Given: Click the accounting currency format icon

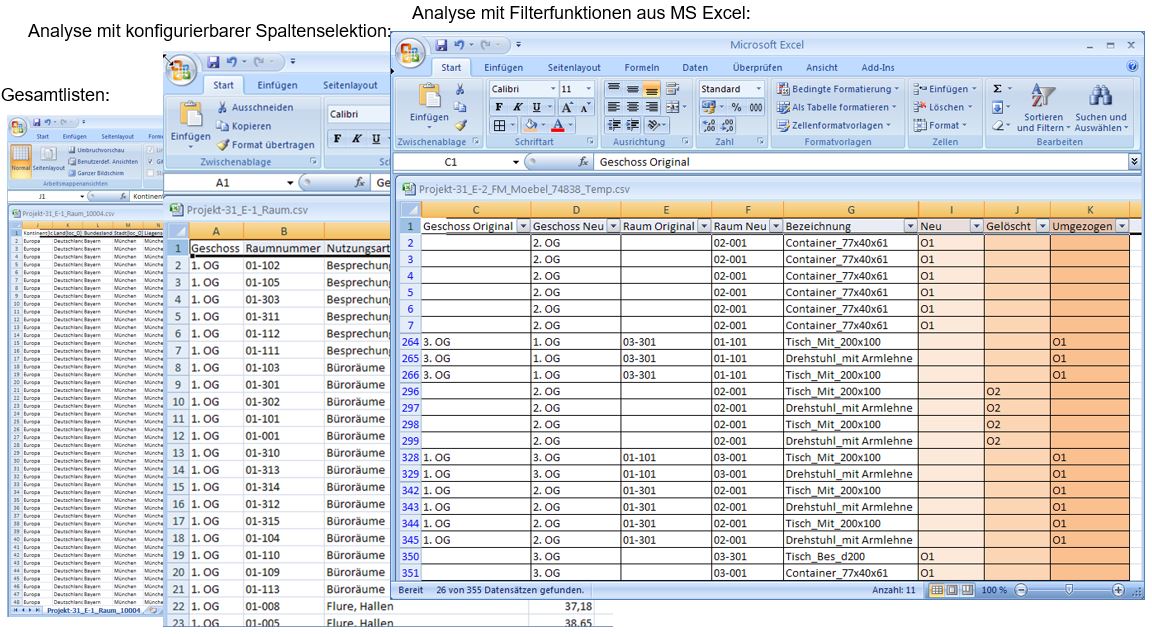Looking at the screenshot, I should [x=708, y=107].
